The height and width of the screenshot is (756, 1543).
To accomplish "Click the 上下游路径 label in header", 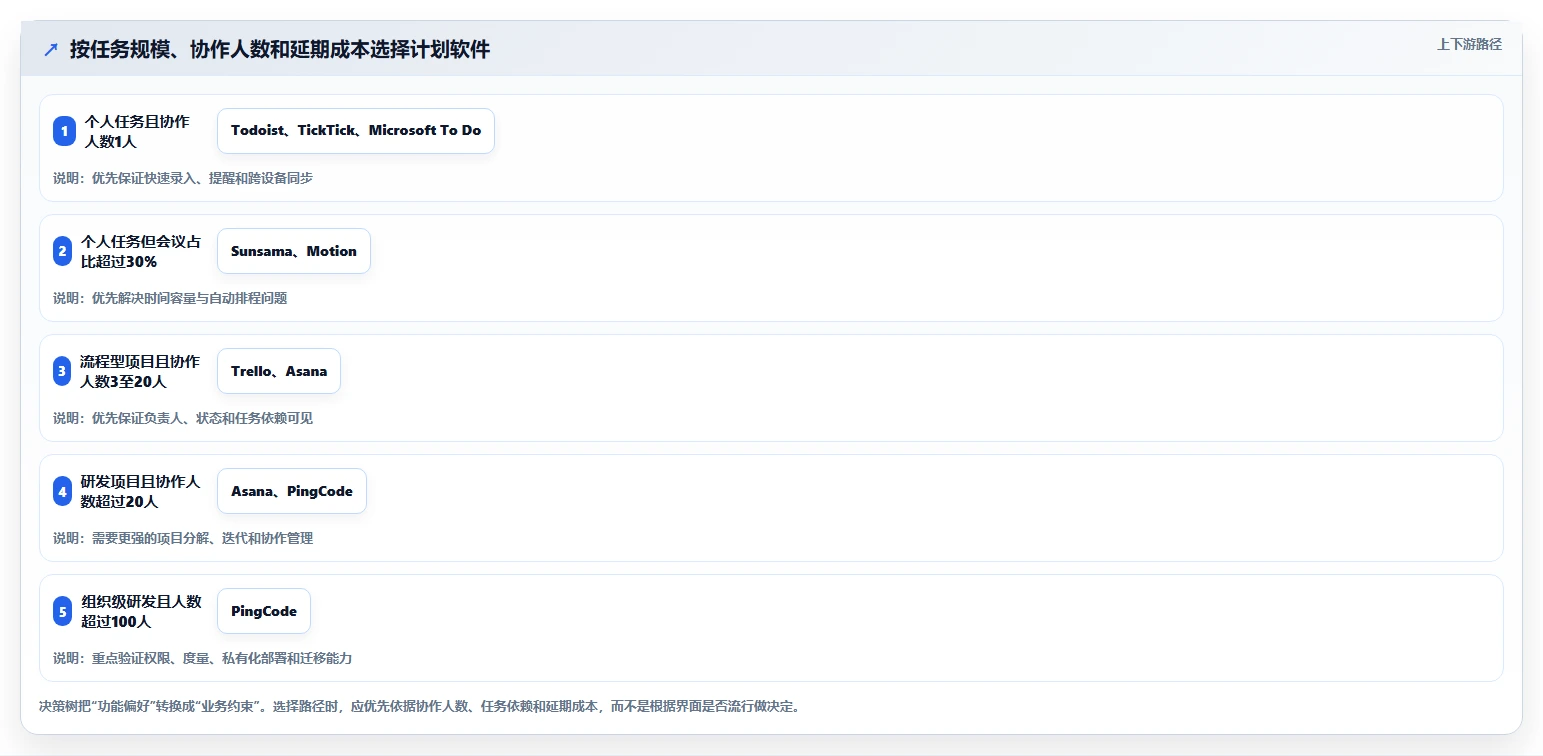I will click(x=1469, y=44).
